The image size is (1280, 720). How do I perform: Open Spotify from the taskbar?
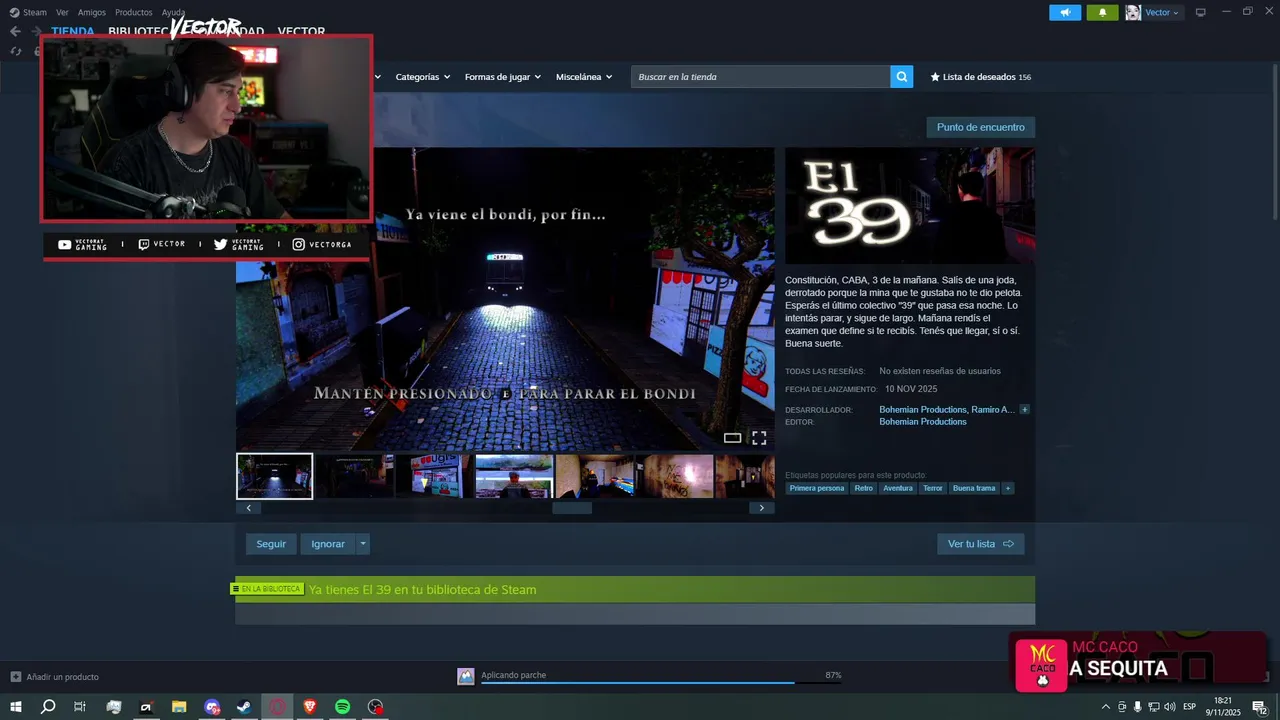pos(342,707)
